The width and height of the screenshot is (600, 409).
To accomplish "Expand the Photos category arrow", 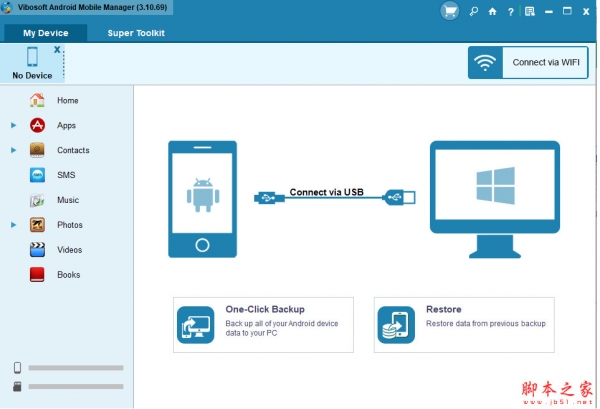I will [13, 225].
